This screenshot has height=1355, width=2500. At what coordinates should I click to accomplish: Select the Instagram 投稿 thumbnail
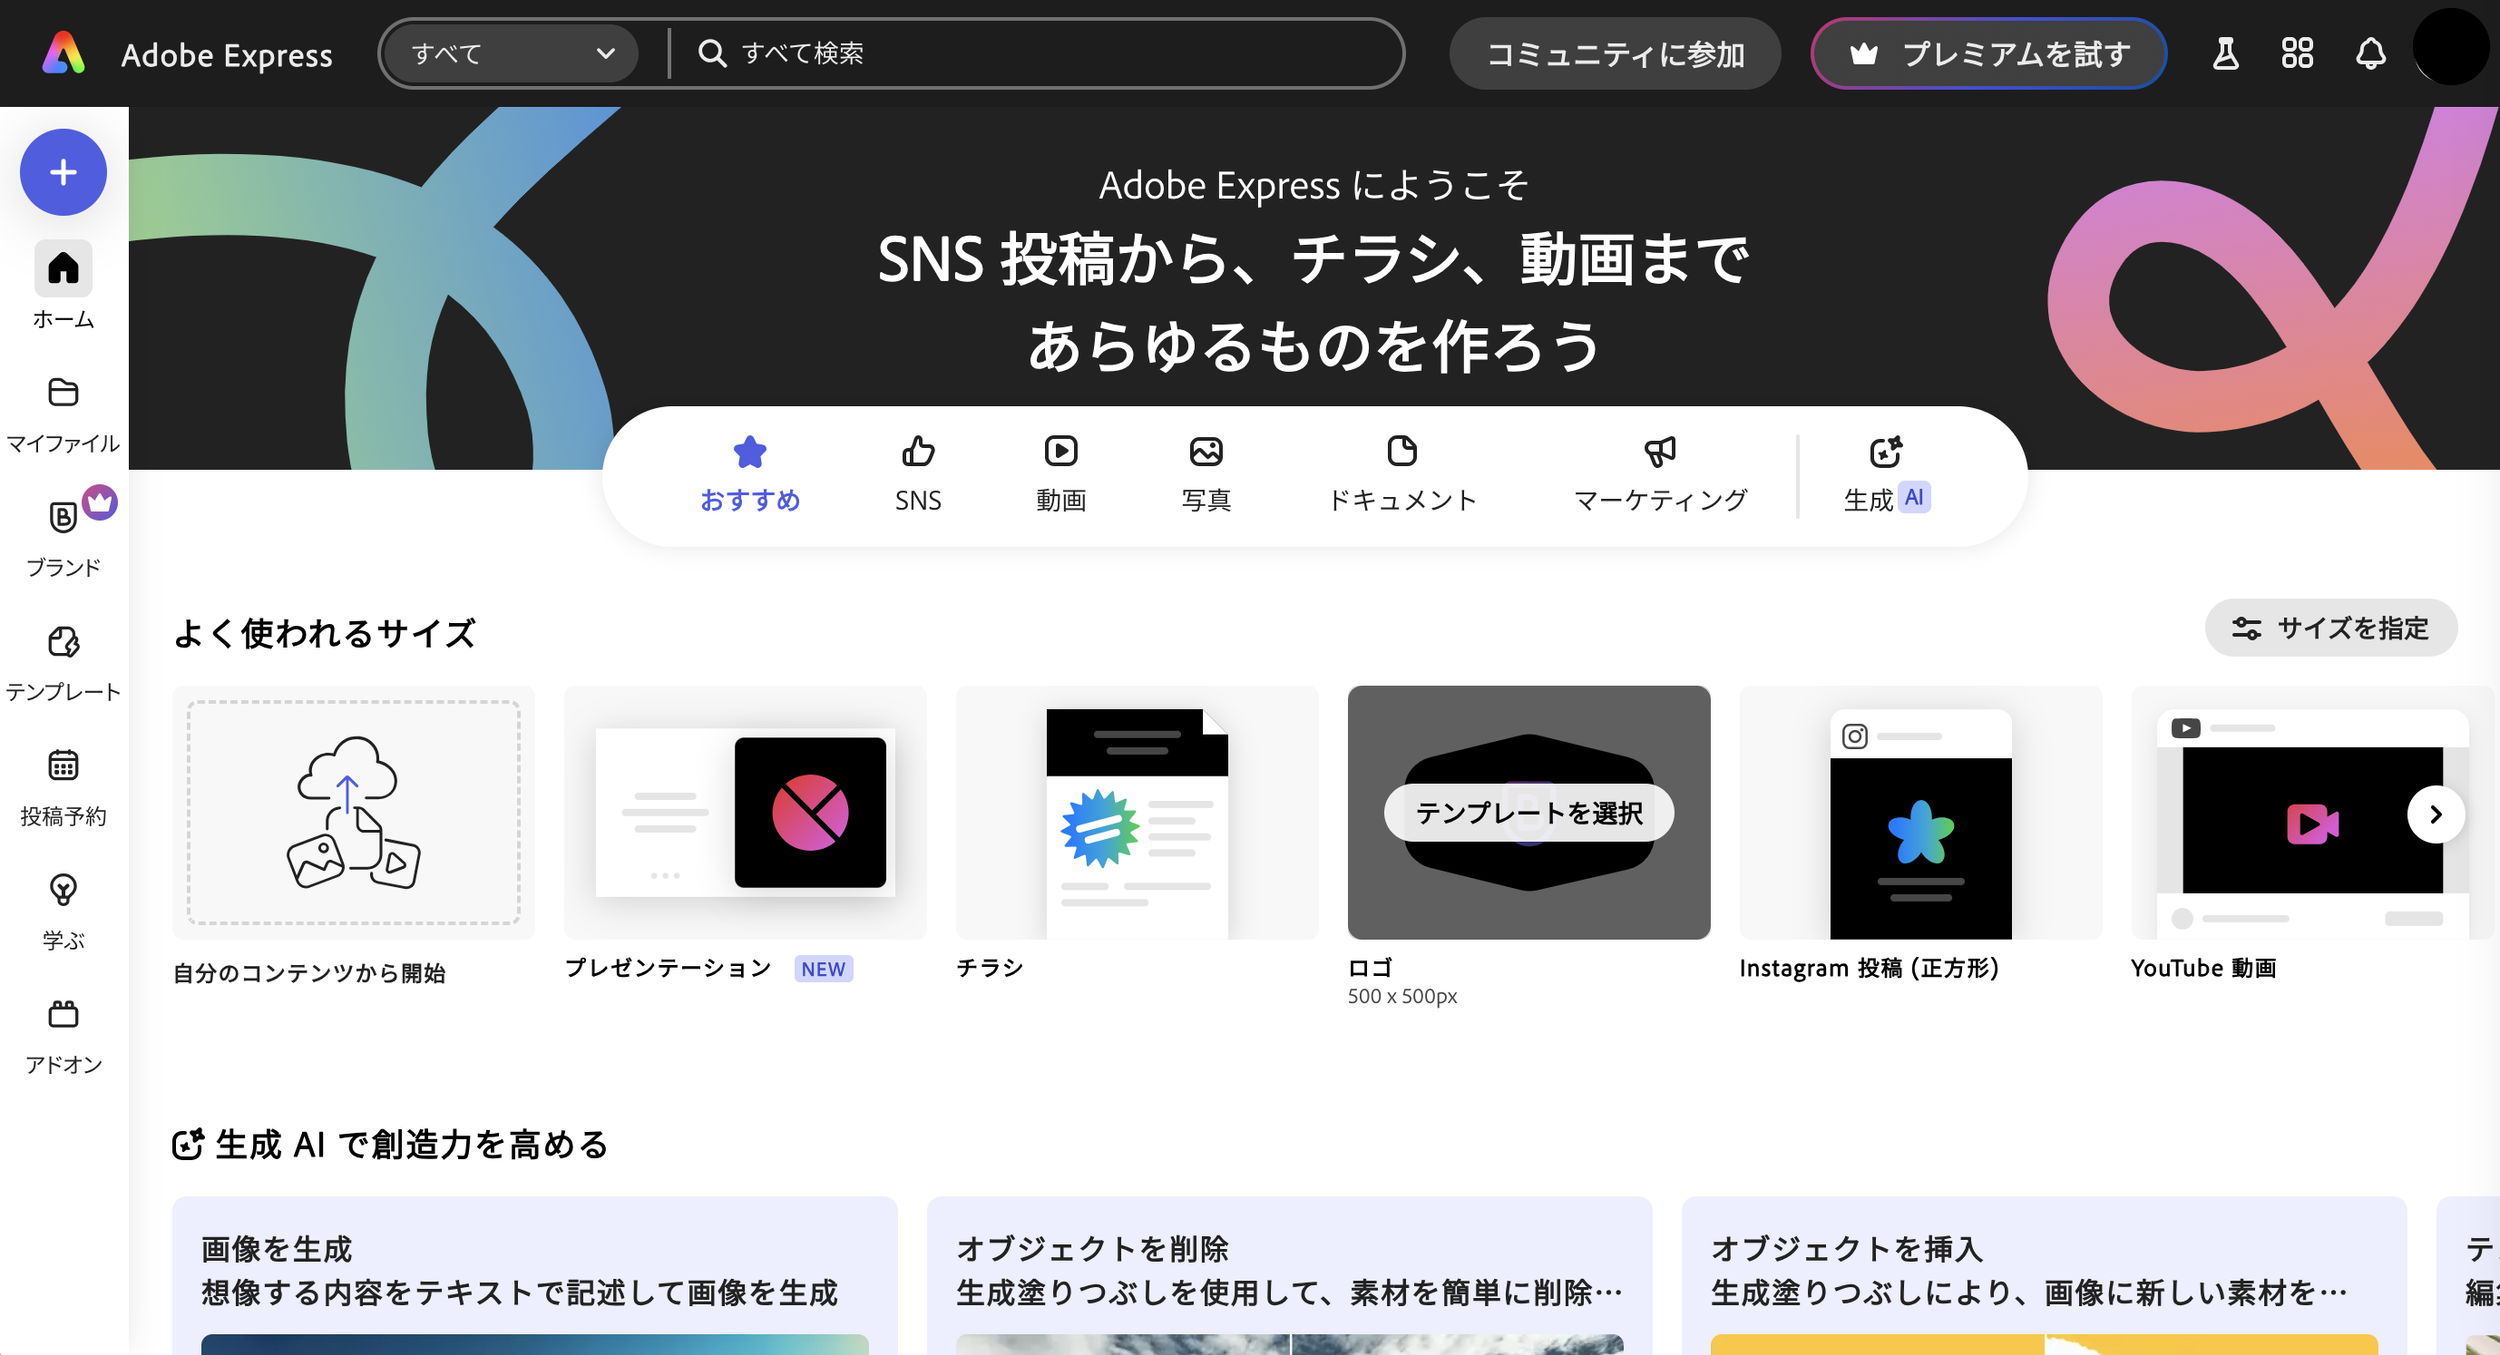(1920, 812)
